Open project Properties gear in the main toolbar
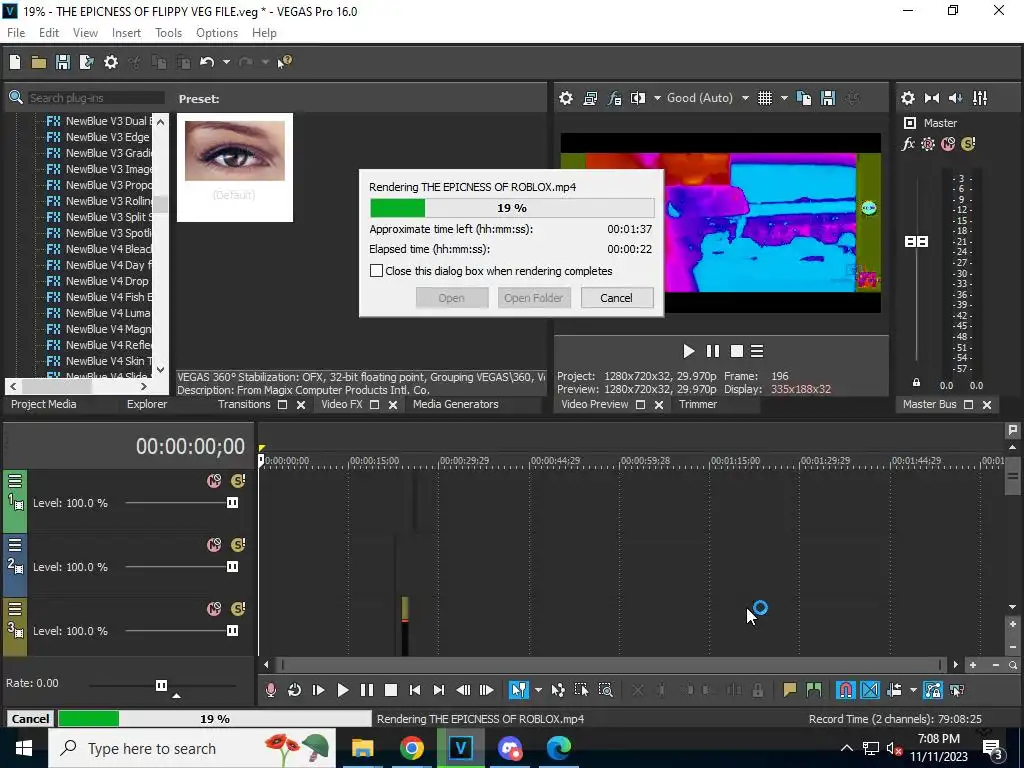Screen dimensions: 1024x768 [x=111, y=62]
